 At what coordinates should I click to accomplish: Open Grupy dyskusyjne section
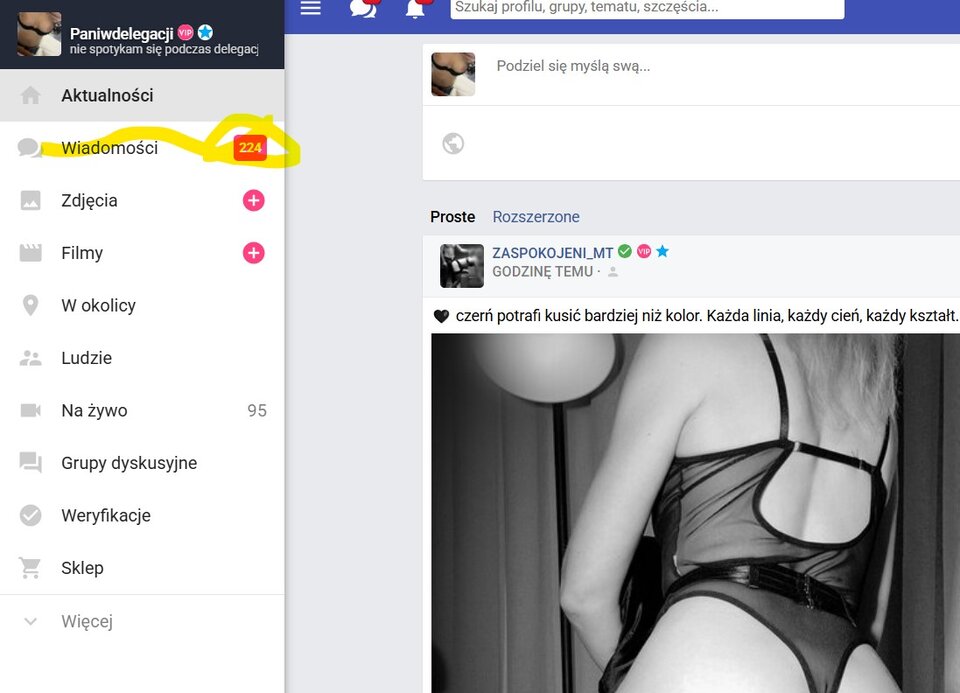128,463
